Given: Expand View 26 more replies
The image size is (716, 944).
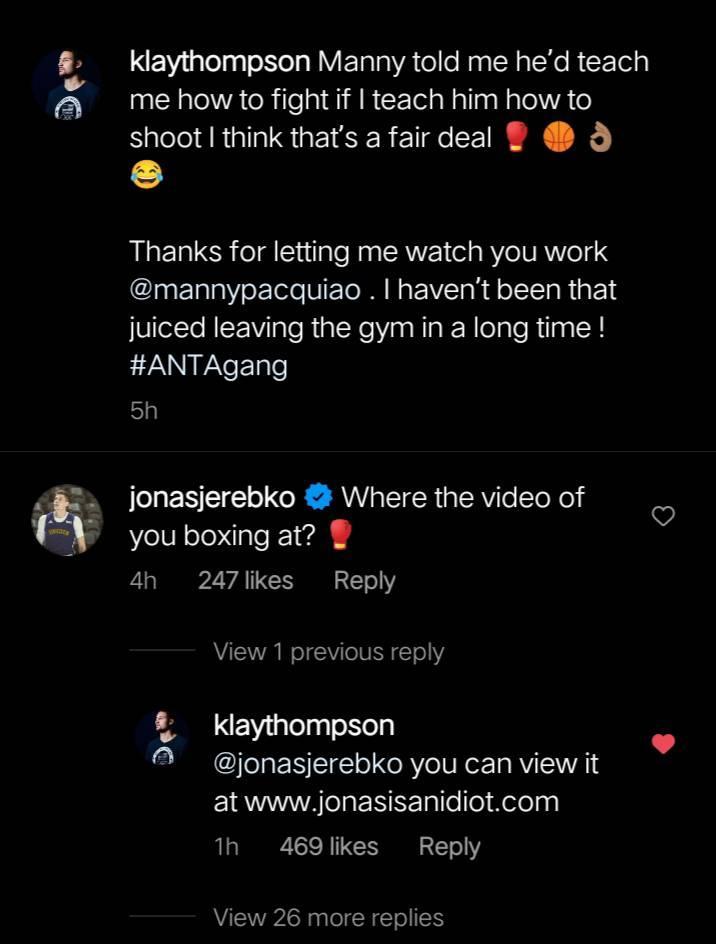Looking at the screenshot, I should coord(328,917).
